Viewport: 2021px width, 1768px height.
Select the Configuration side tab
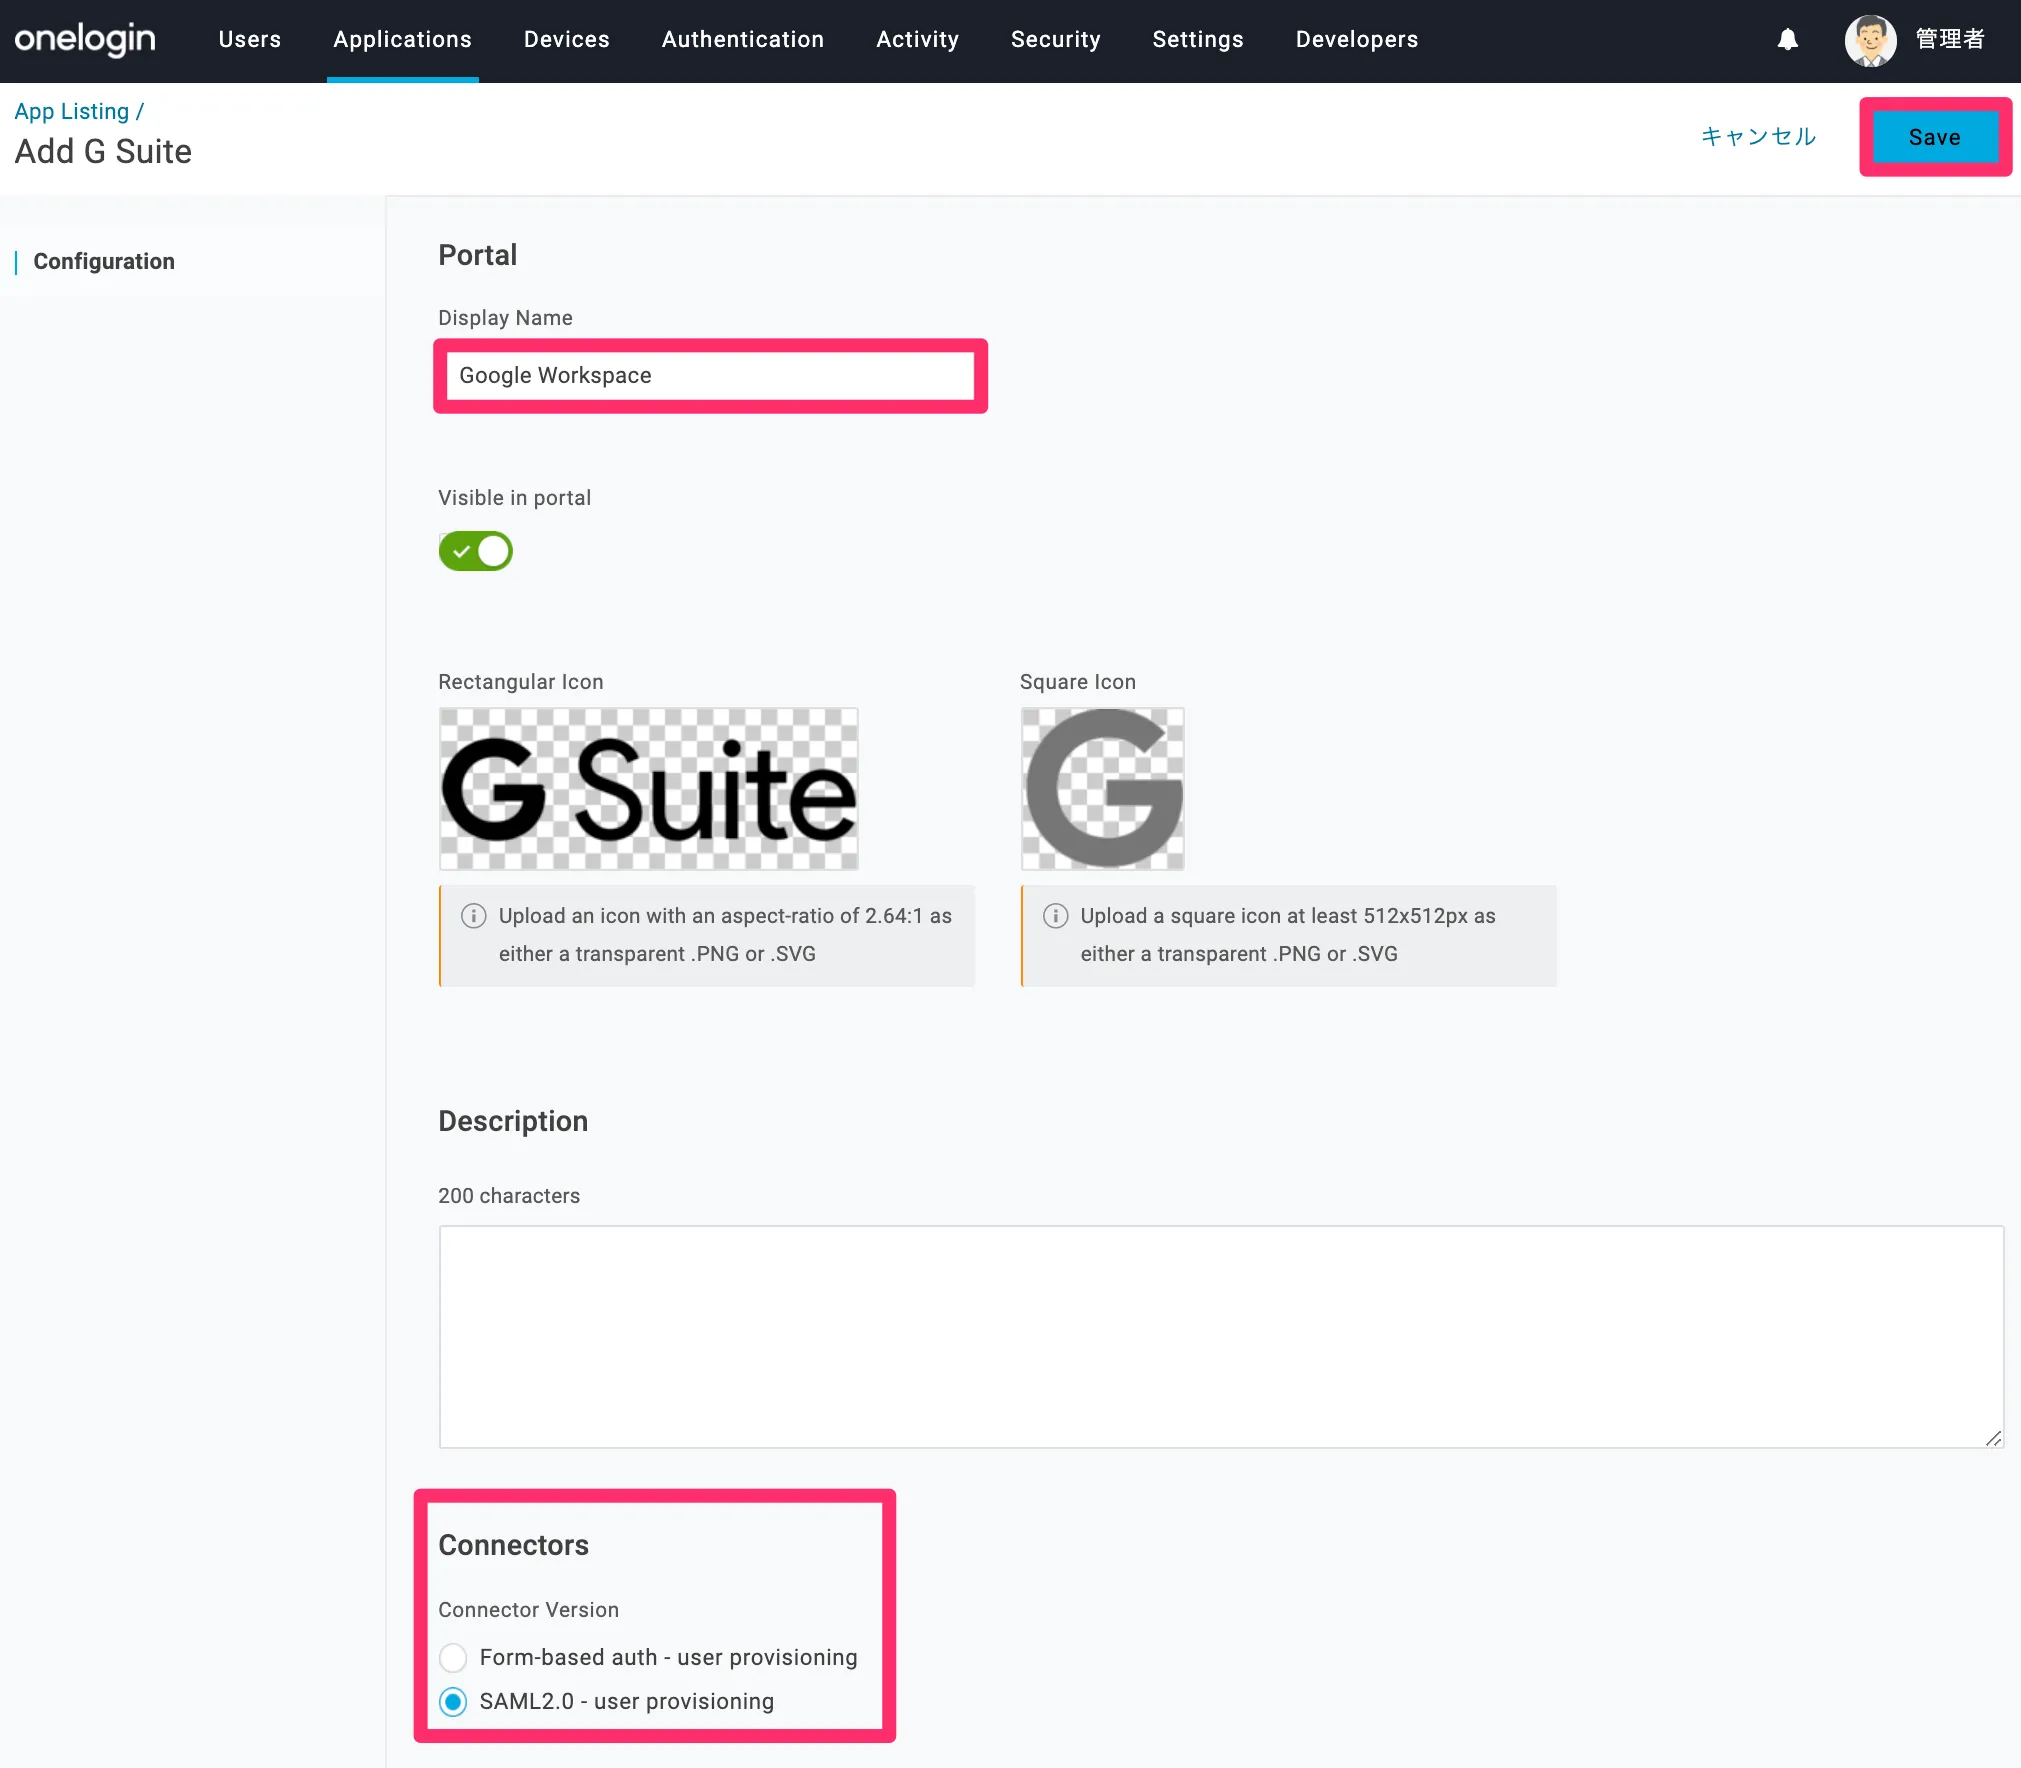point(104,261)
